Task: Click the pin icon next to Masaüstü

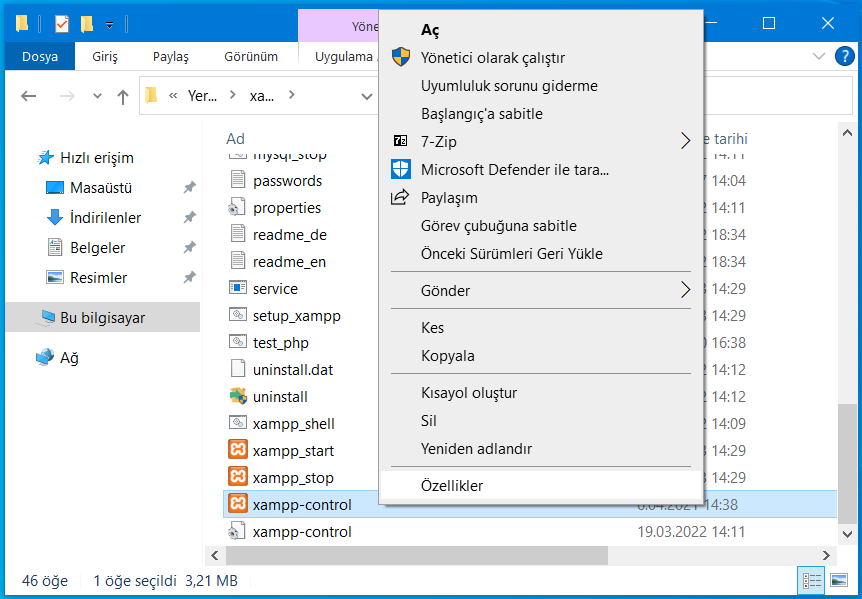Action: [x=189, y=187]
